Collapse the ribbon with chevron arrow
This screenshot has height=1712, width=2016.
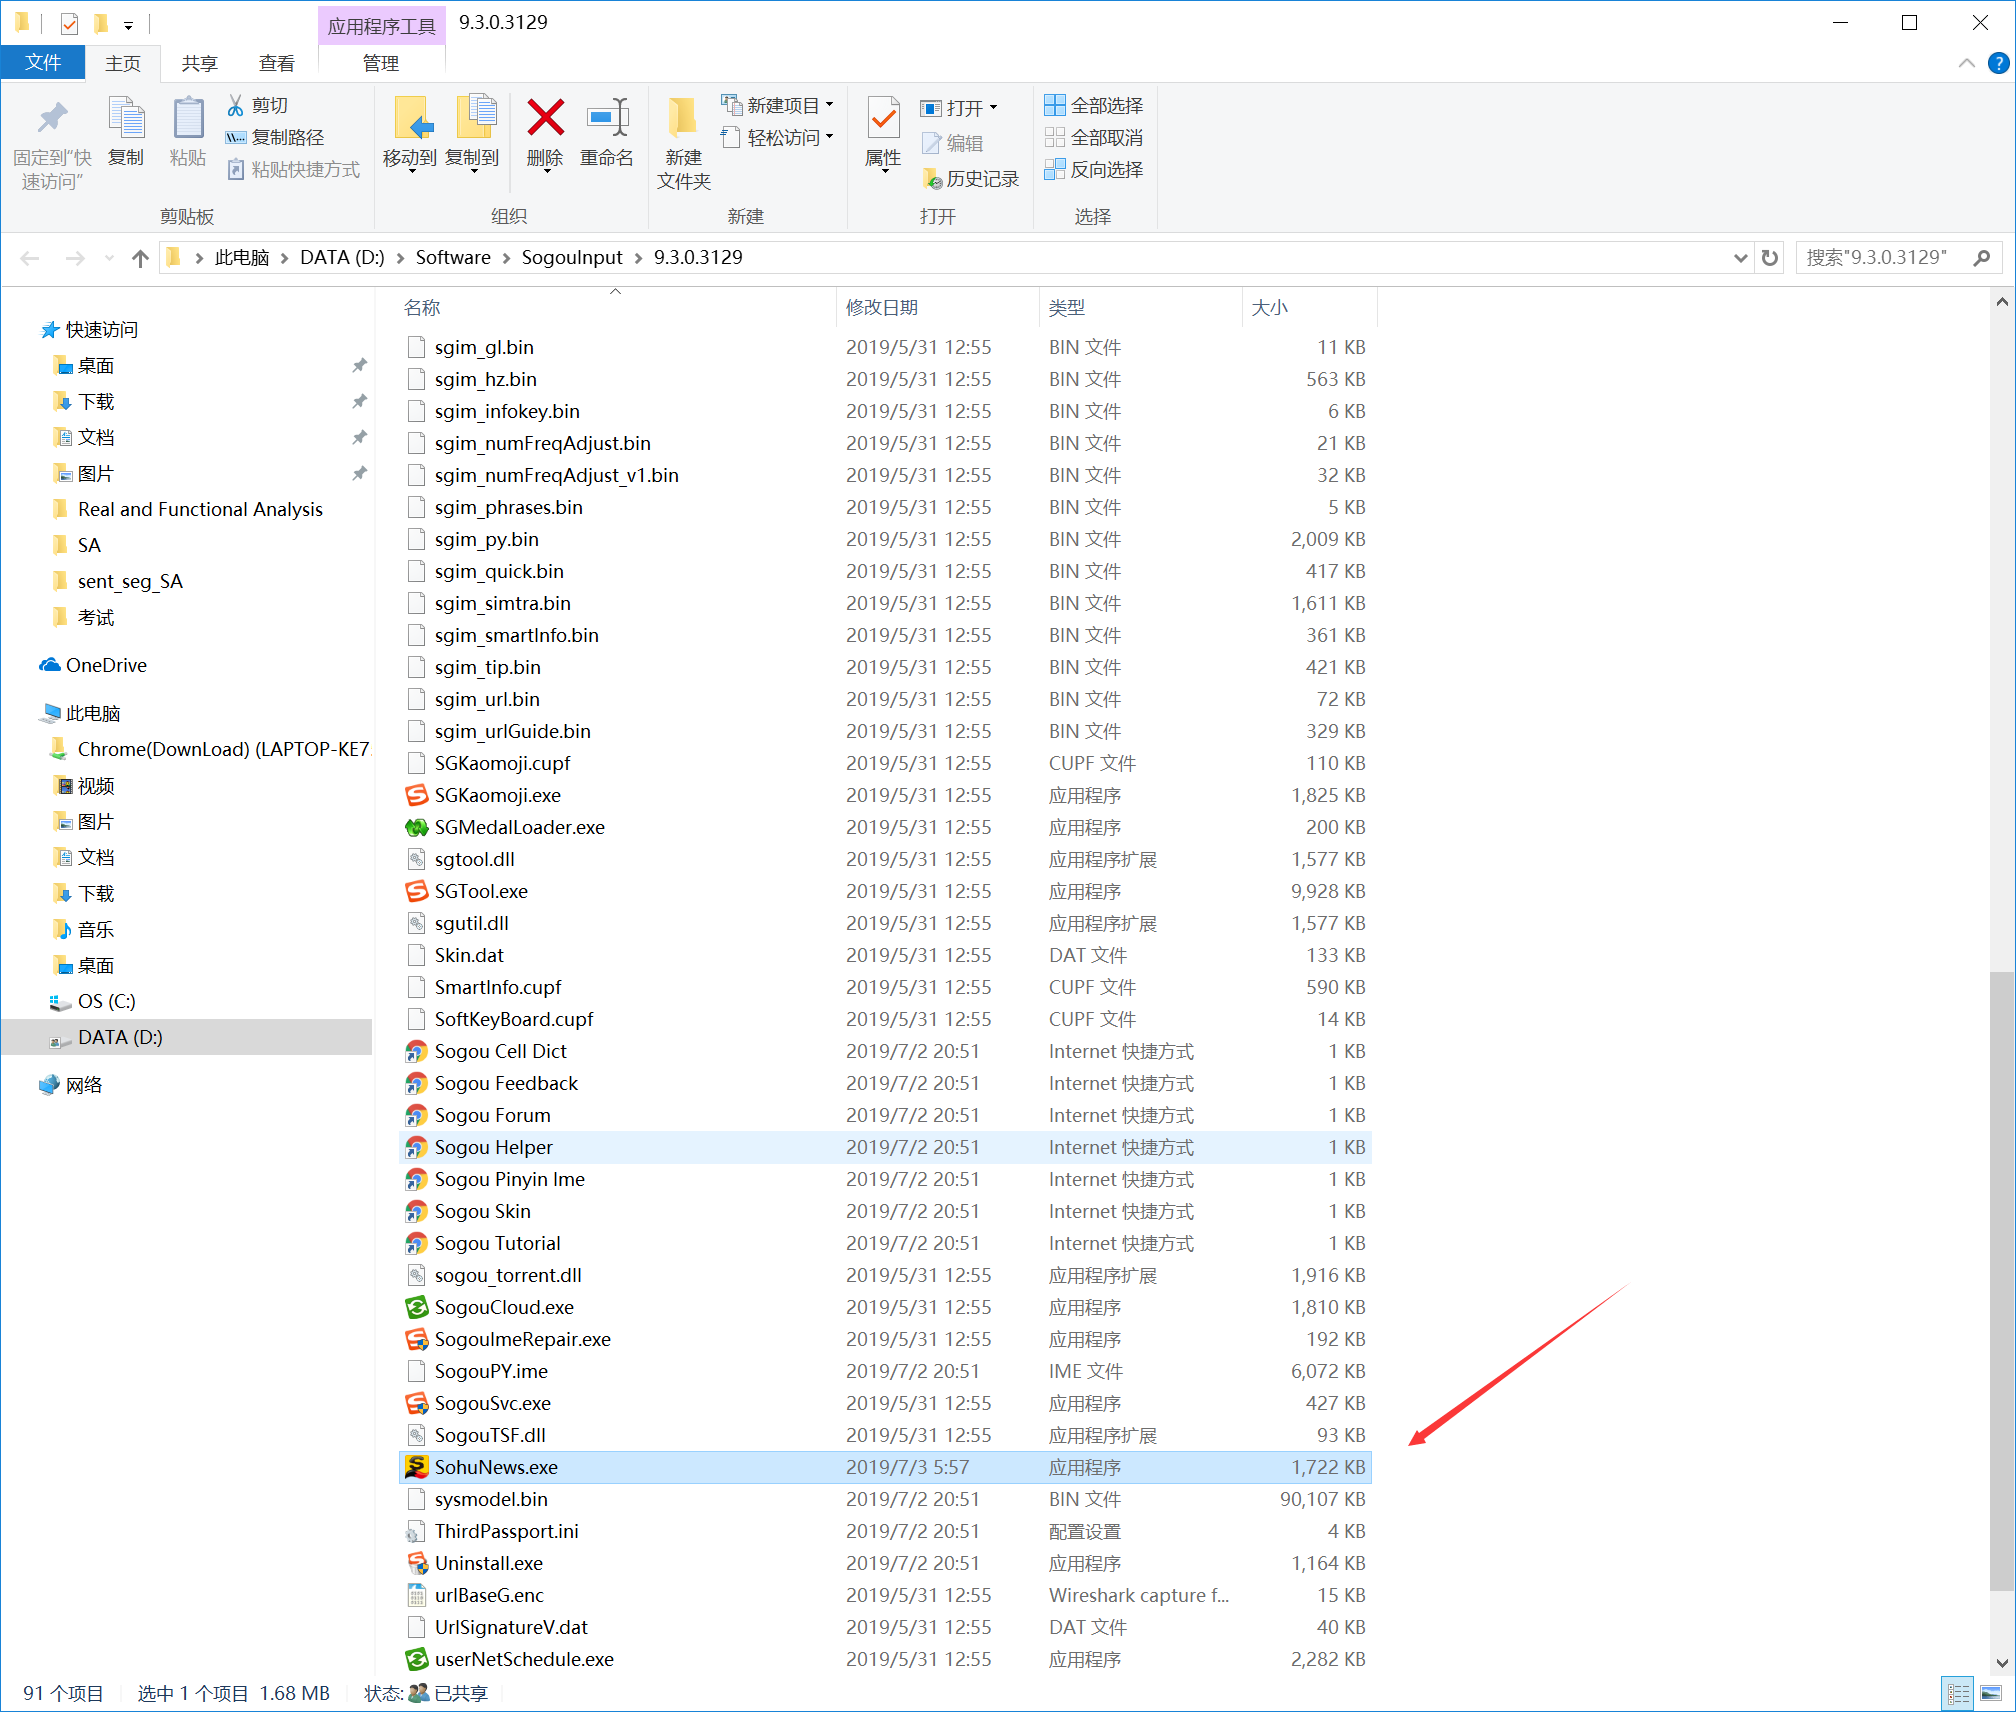point(1966,63)
